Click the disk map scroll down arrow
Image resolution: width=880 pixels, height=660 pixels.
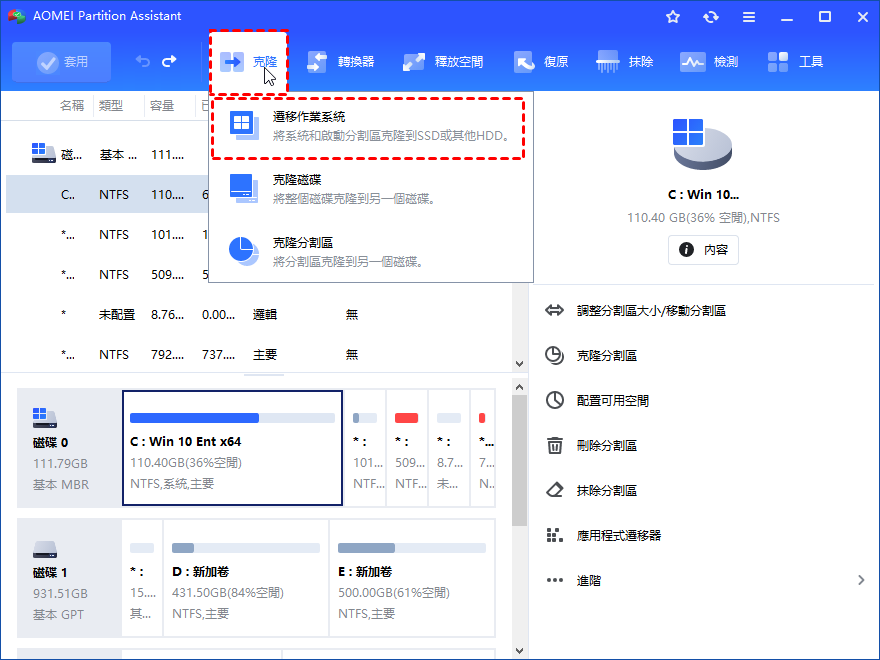pyautogui.click(x=519, y=650)
